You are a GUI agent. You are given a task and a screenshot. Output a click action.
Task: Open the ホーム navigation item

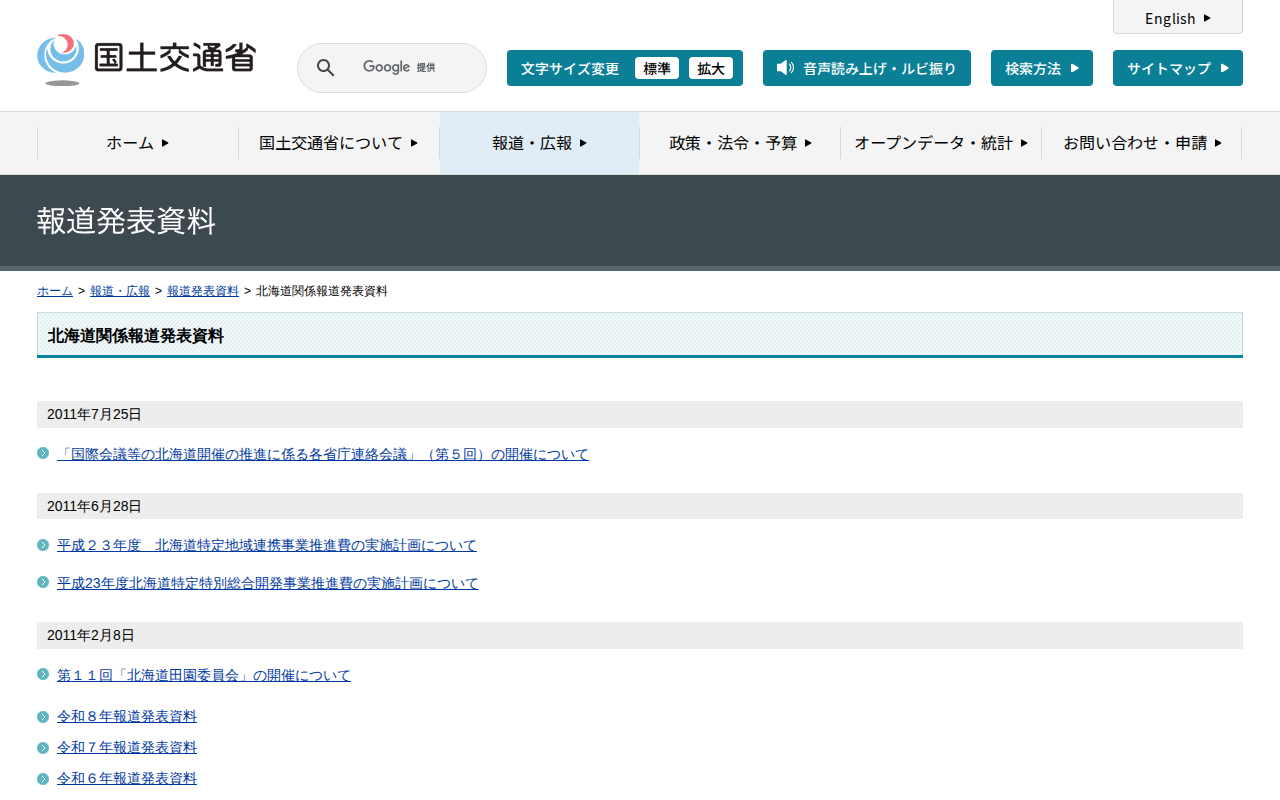click(x=138, y=143)
